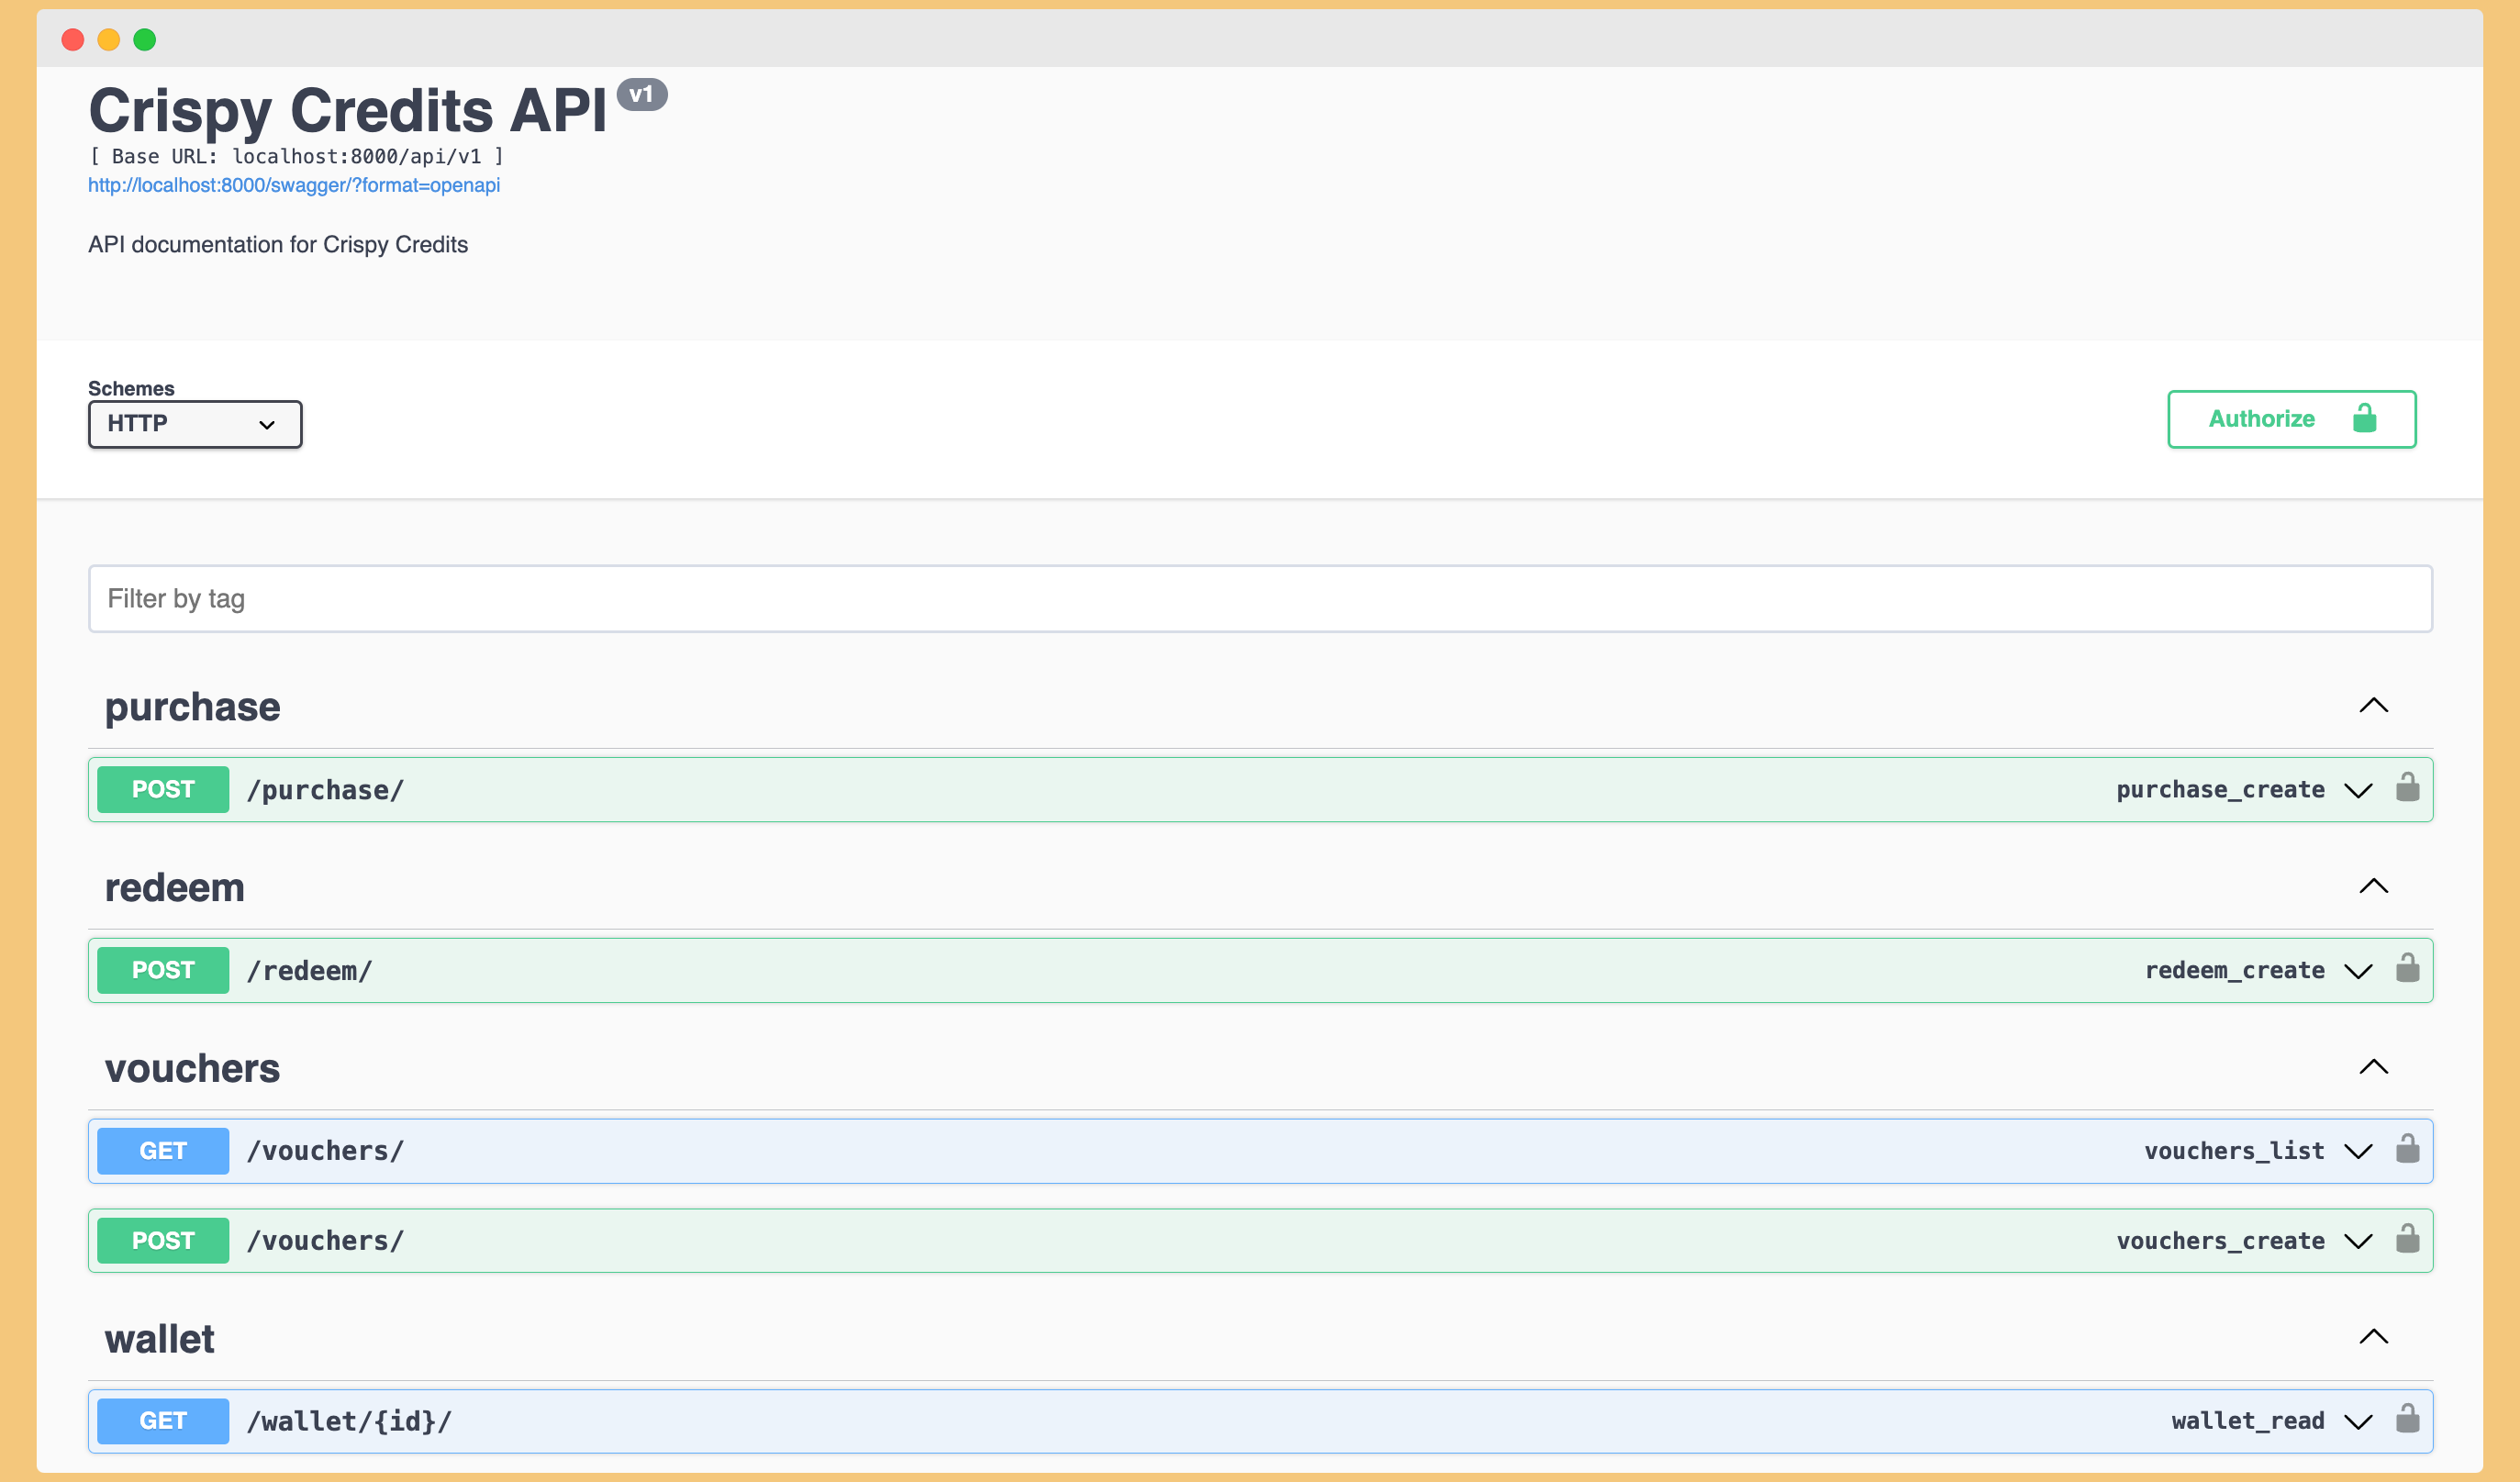Collapse the wallet tag section
Image resolution: width=2520 pixels, height=1482 pixels.
2373,1337
